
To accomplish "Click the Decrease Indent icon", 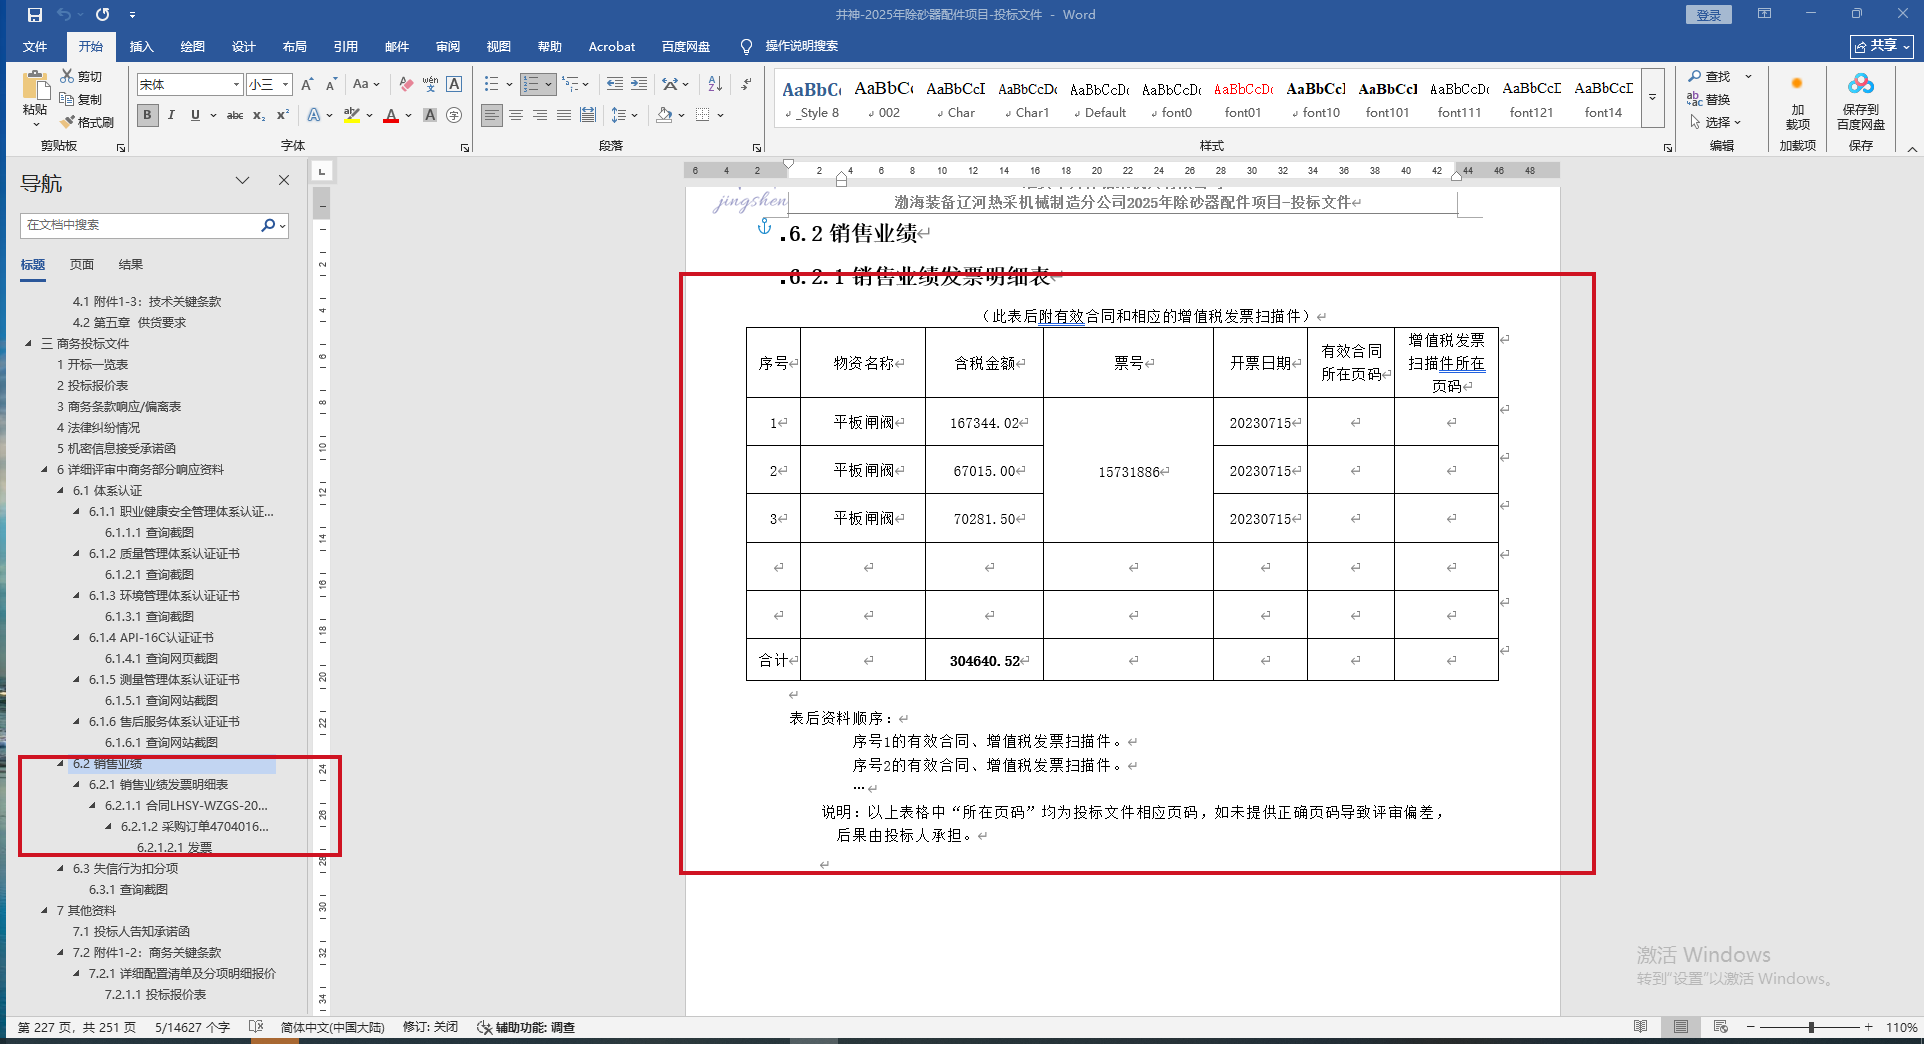I will 615,84.
